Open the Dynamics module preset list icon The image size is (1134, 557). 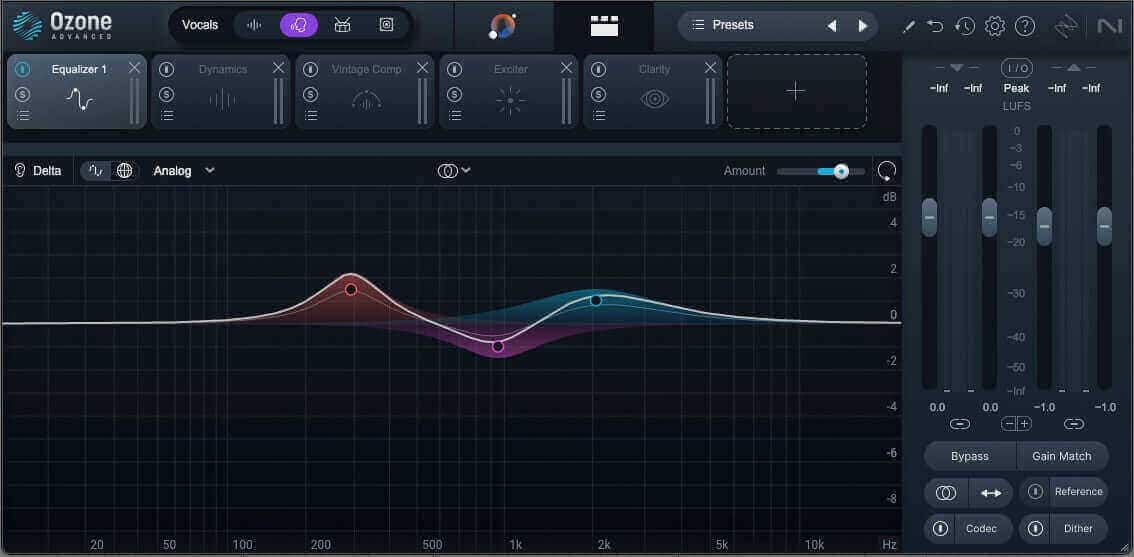point(167,115)
